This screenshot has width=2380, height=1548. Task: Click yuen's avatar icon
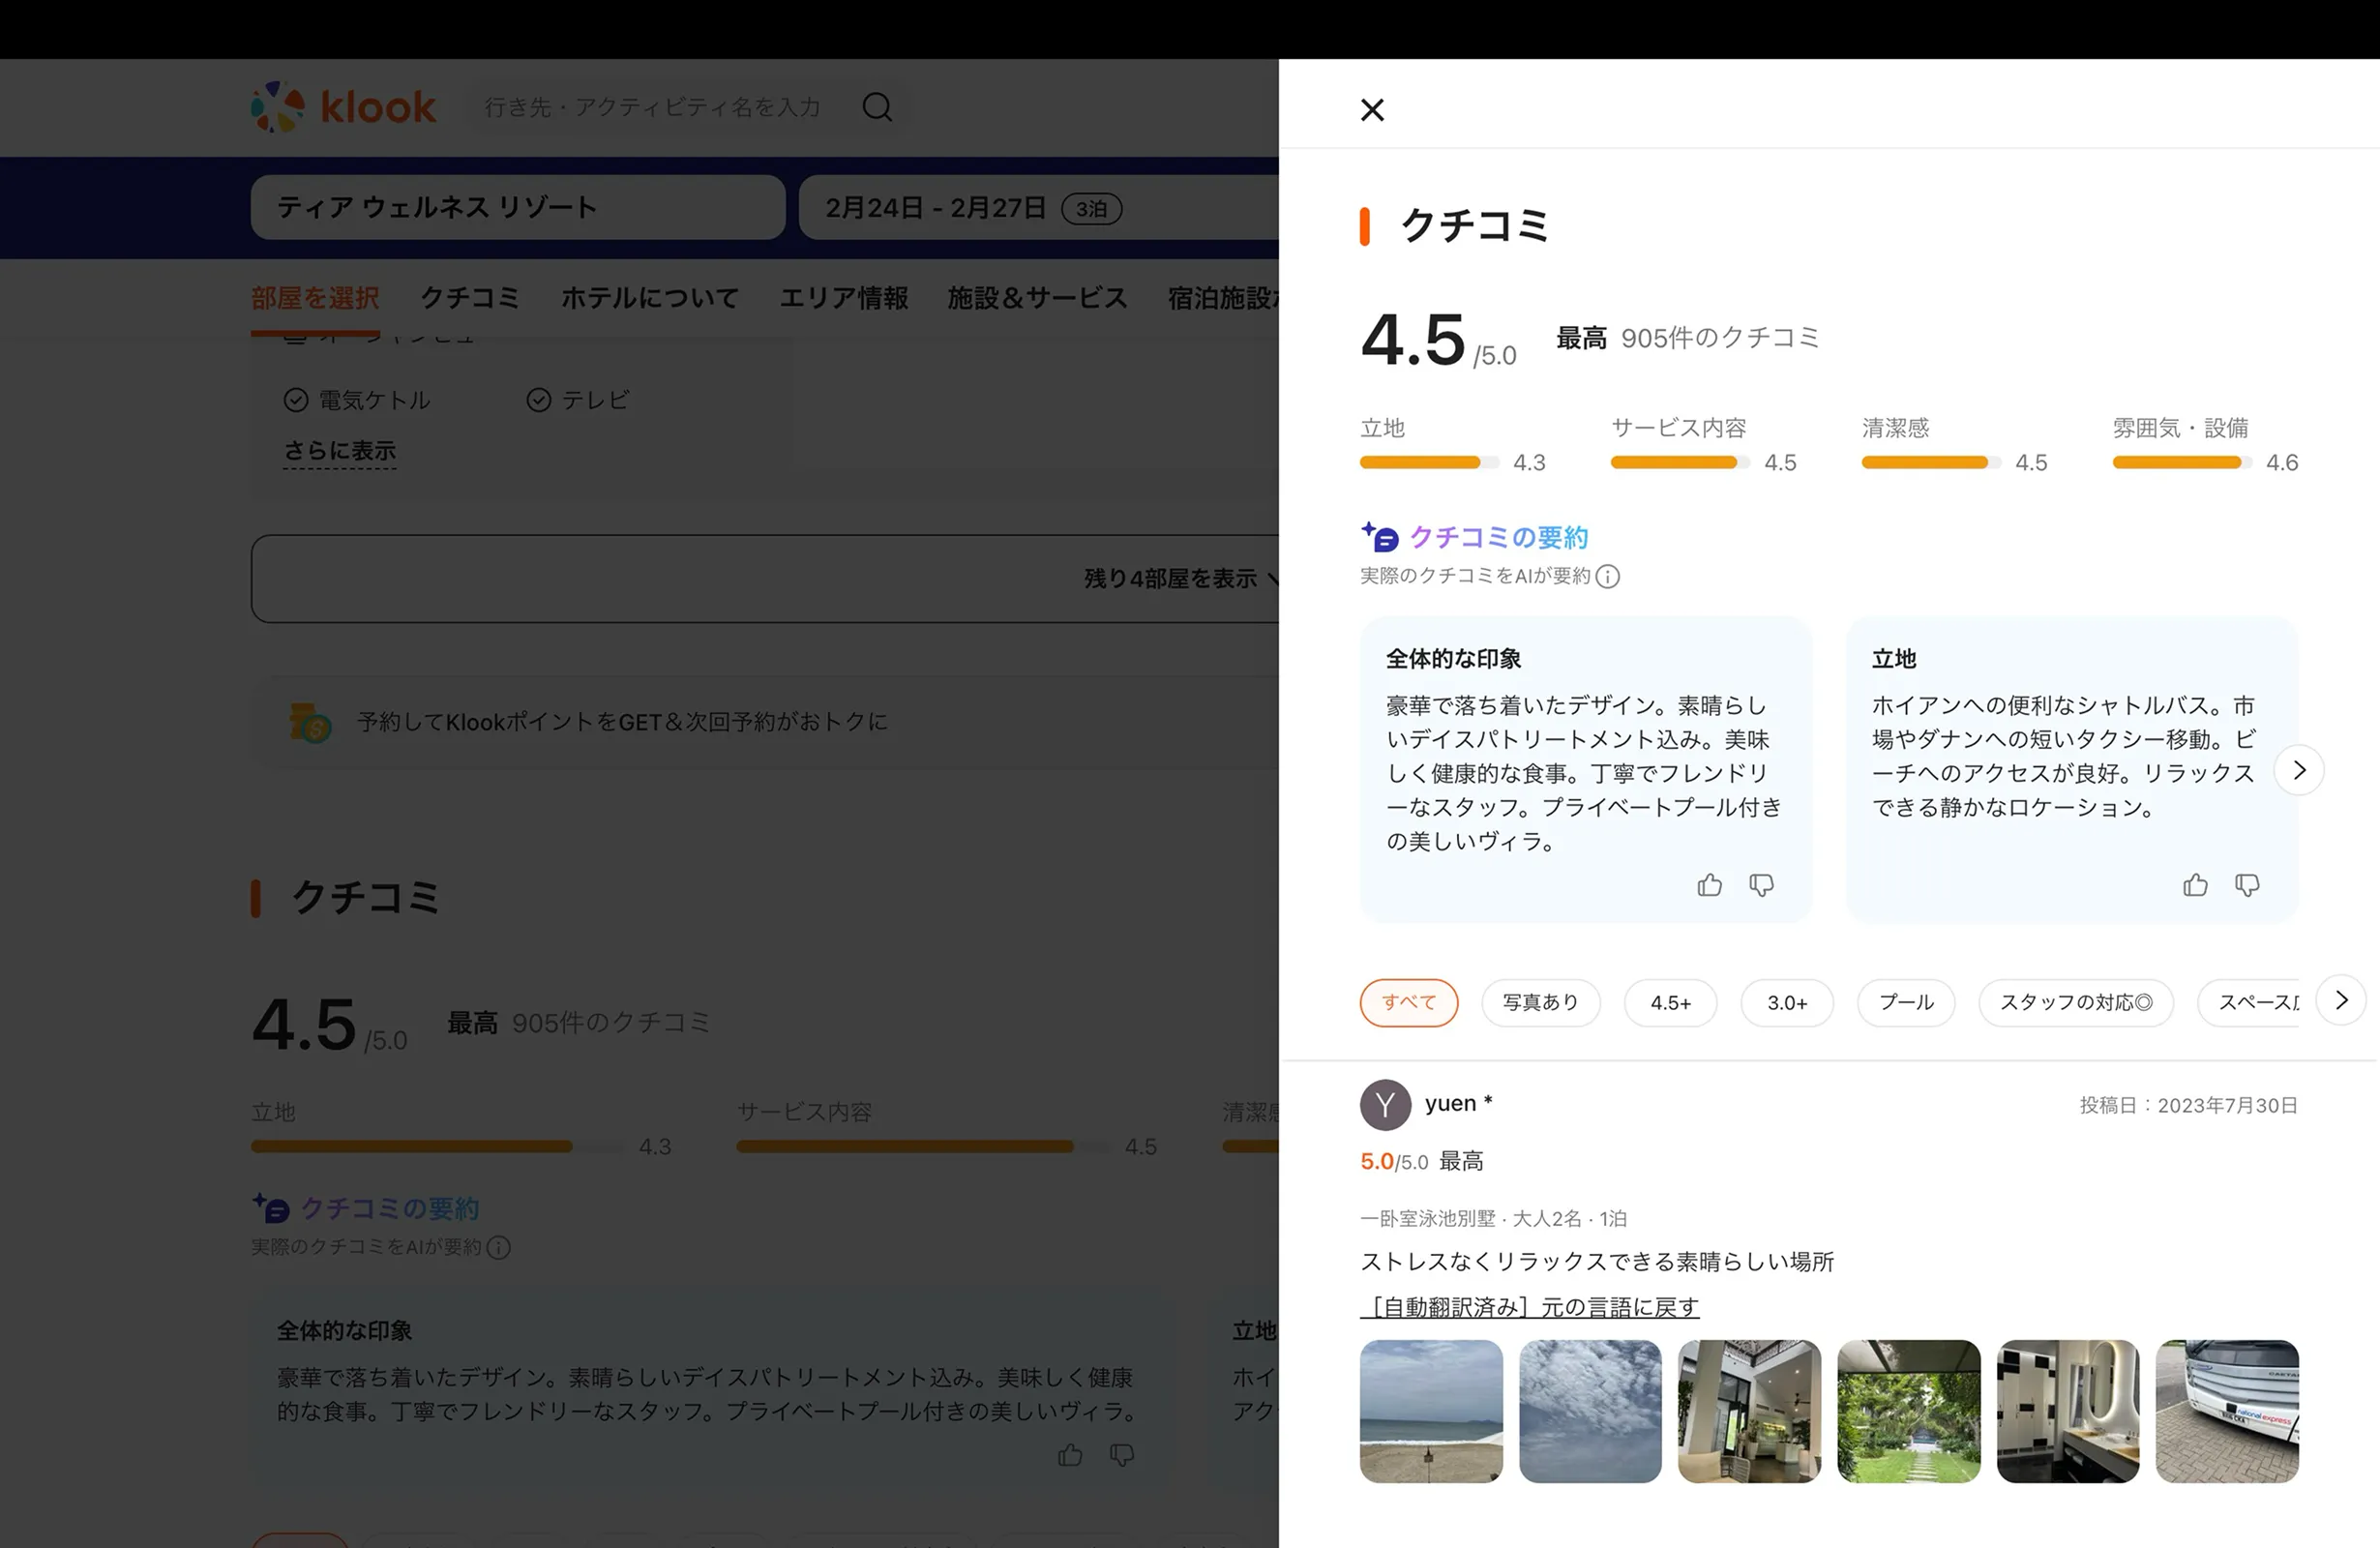(x=1385, y=1105)
